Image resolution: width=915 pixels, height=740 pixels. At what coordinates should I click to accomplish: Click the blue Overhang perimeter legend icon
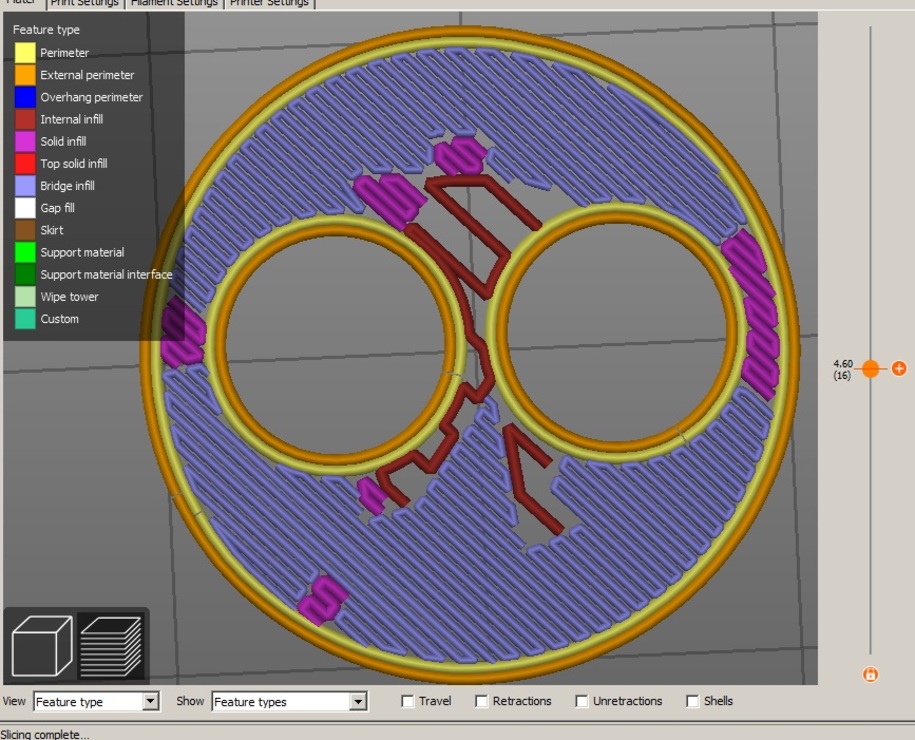point(25,97)
